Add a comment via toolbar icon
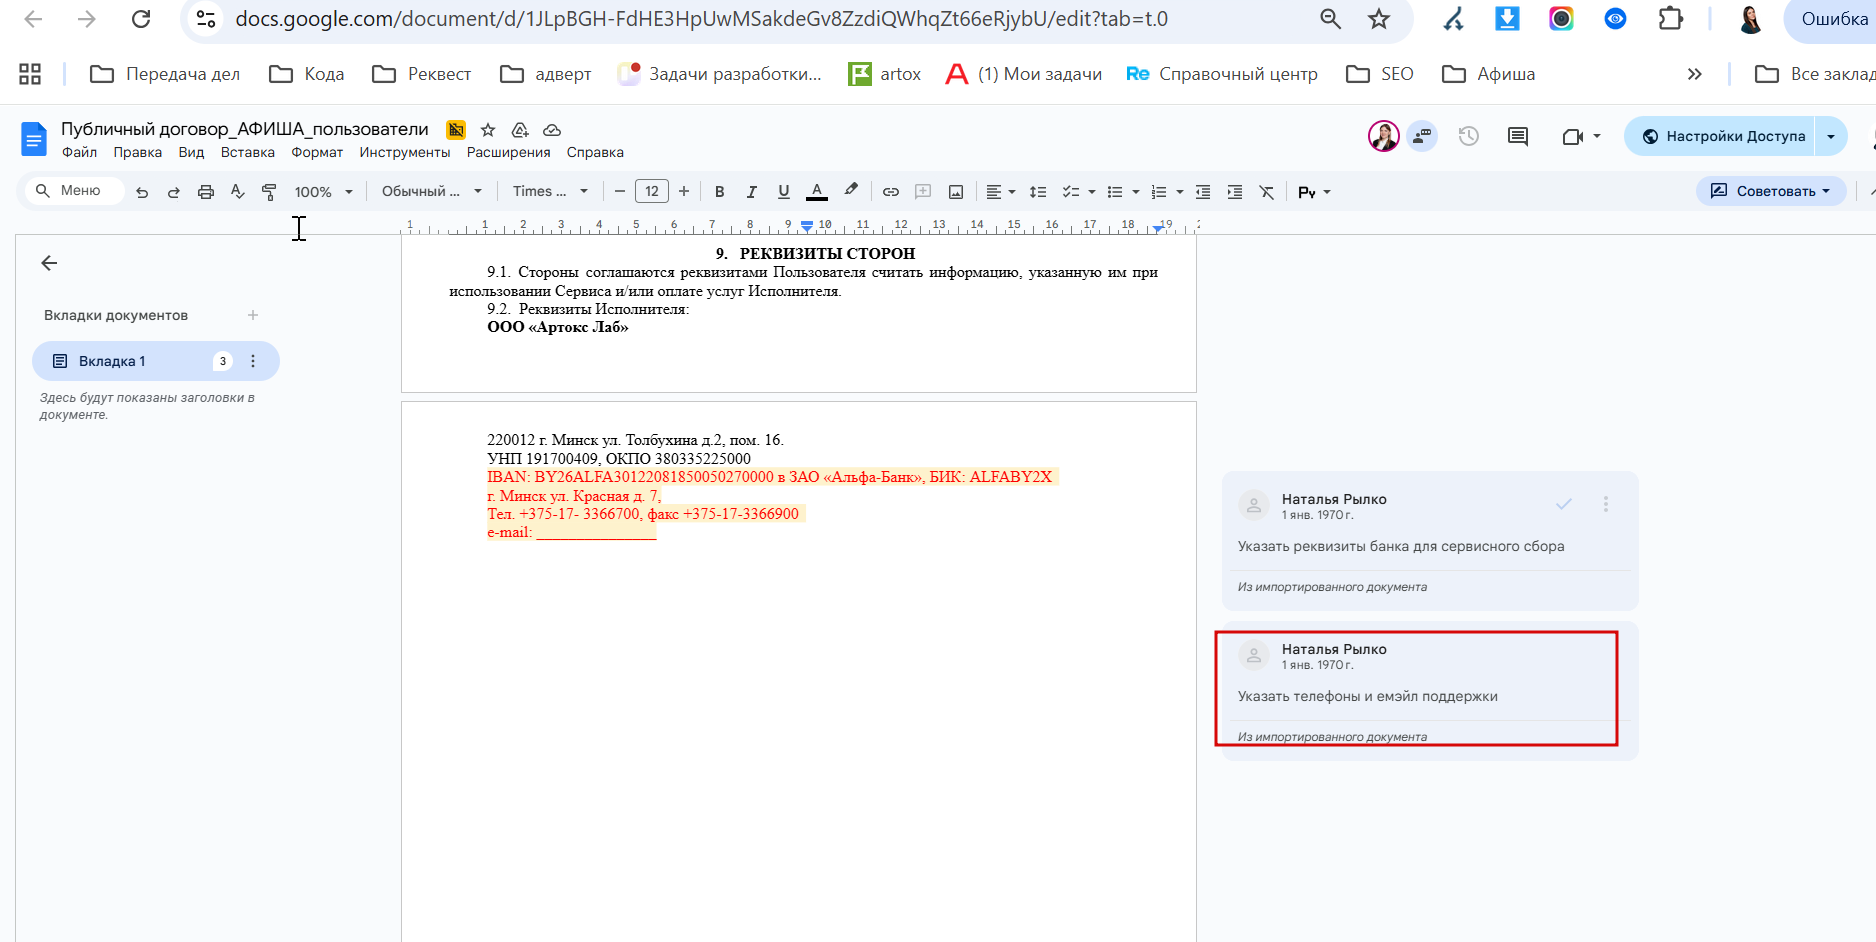The image size is (1876, 942). 923,192
